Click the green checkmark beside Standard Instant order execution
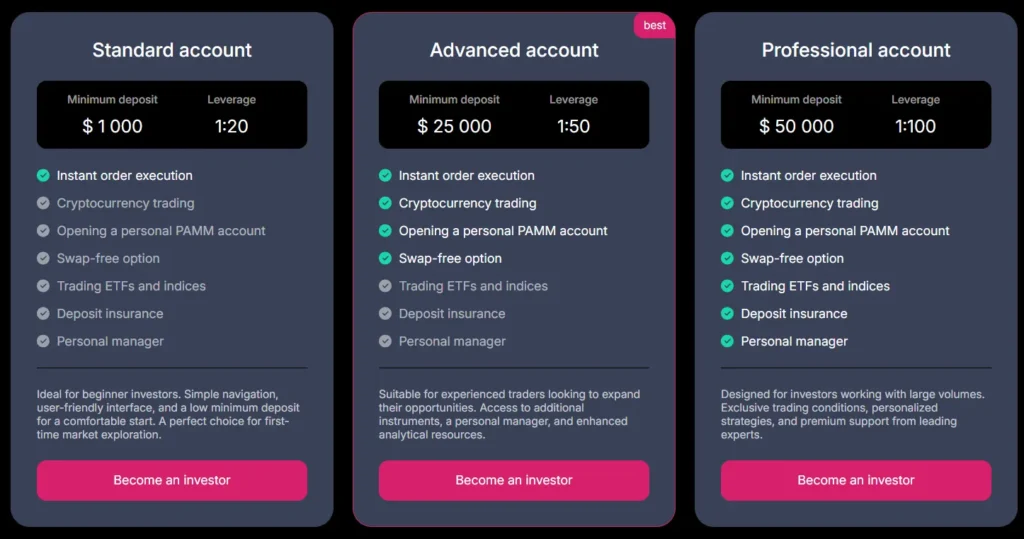The width and height of the screenshot is (1024, 539). [x=43, y=175]
